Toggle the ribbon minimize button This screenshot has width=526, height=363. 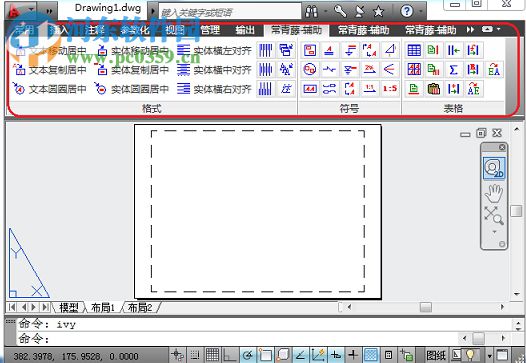click(x=487, y=30)
